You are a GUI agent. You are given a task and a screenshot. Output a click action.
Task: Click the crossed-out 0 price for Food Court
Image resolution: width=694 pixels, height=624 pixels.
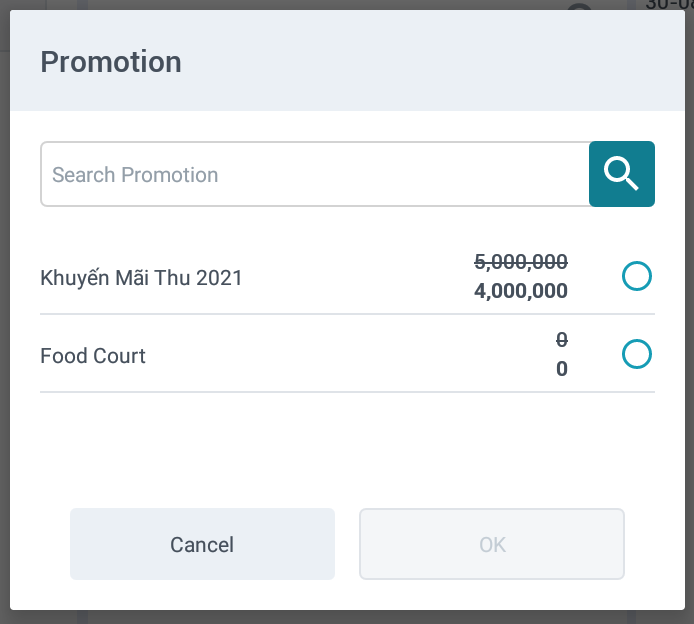tap(562, 340)
